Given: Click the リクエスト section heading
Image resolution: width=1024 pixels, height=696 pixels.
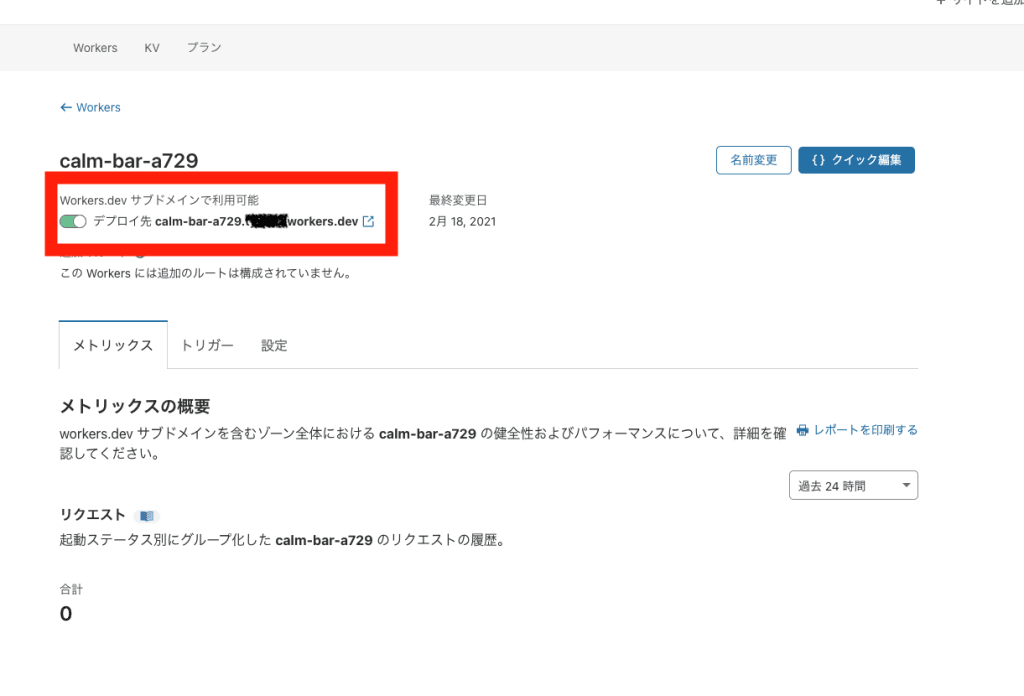Looking at the screenshot, I should point(92,515).
